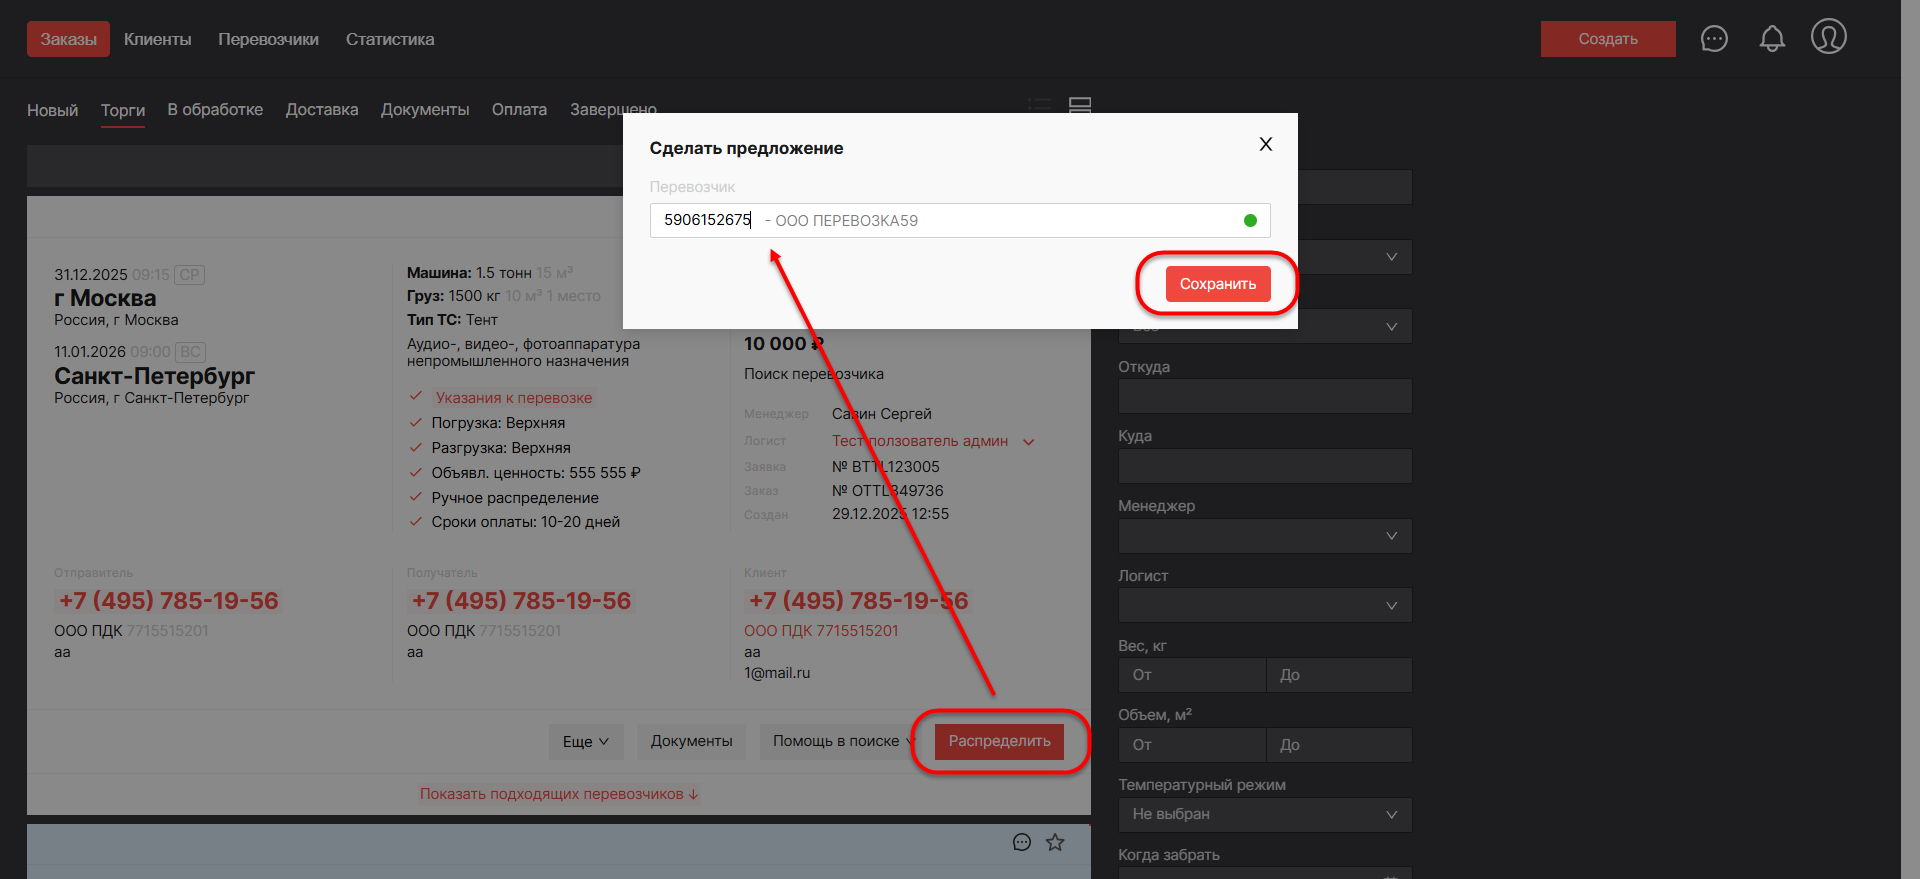Open the comment icon on next order
1920x879 pixels.
[x=1021, y=842]
